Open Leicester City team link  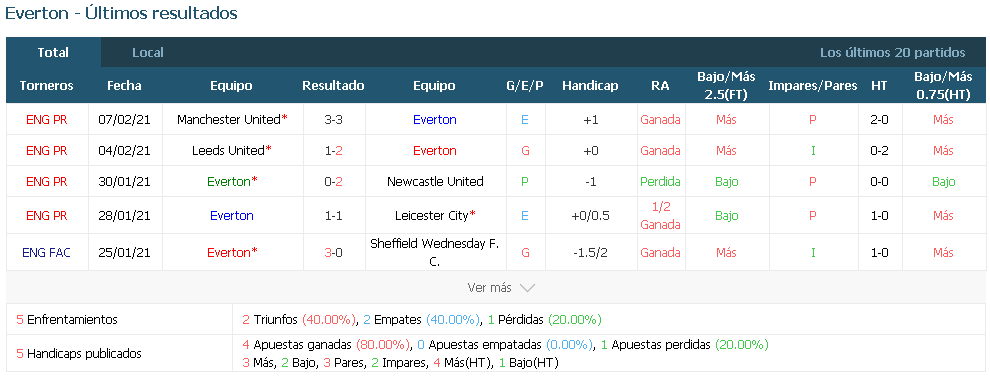(x=431, y=215)
